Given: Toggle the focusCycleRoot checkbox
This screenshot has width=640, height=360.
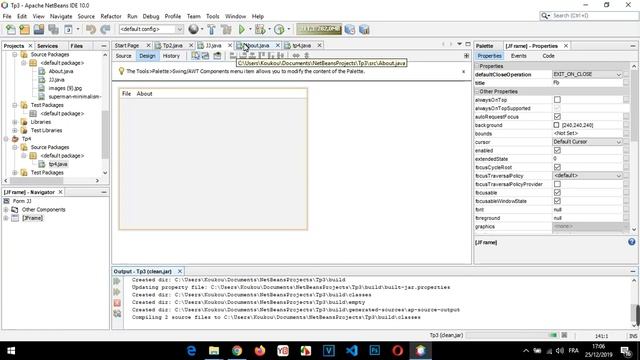Looking at the screenshot, I should click(x=557, y=167).
